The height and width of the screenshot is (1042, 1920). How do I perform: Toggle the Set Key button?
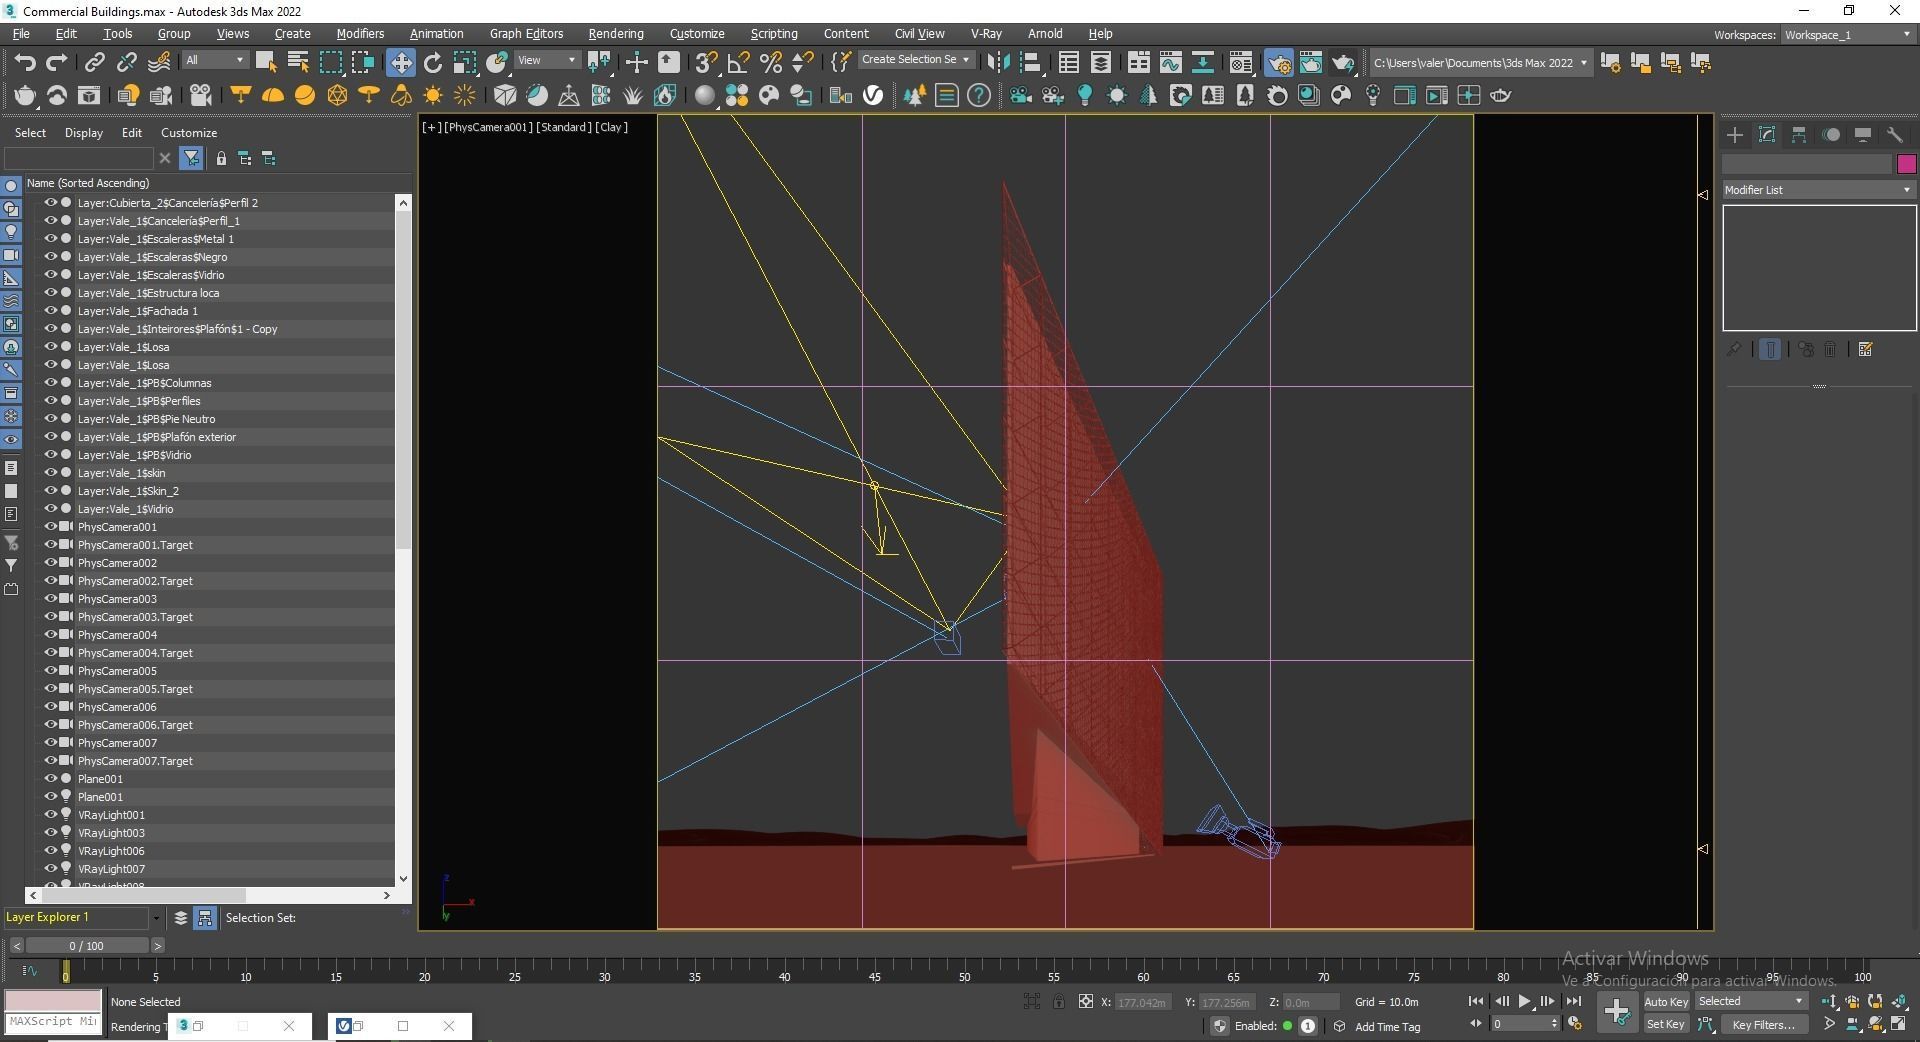[1665, 1024]
